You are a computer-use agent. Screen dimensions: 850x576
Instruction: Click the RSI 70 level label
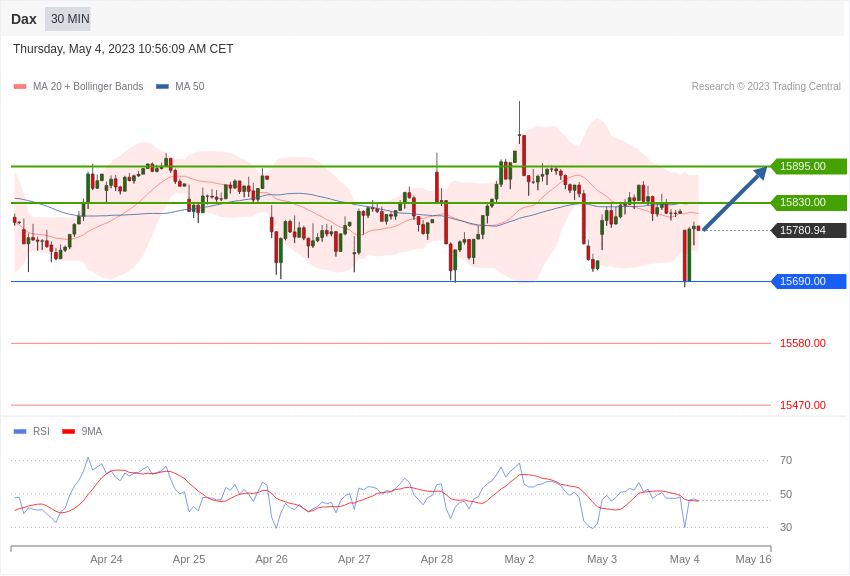point(786,461)
